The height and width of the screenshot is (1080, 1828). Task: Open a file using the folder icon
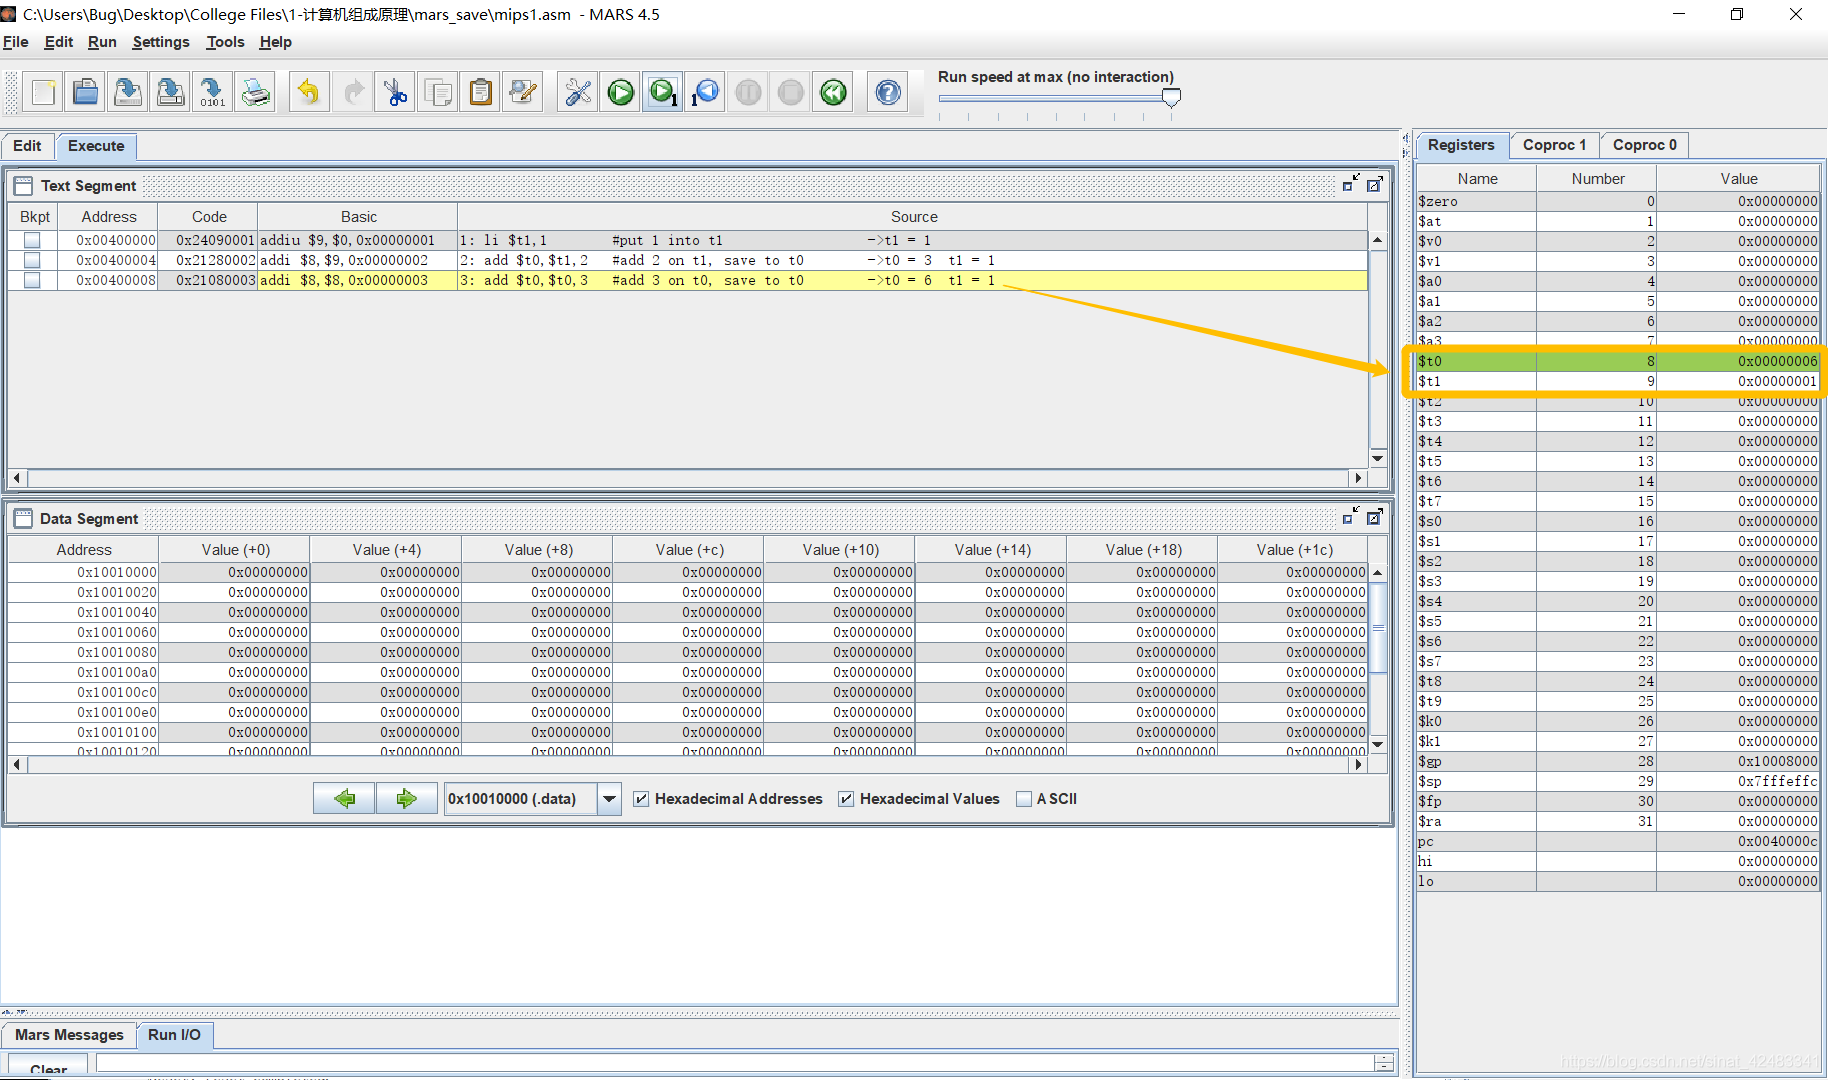(x=86, y=93)
